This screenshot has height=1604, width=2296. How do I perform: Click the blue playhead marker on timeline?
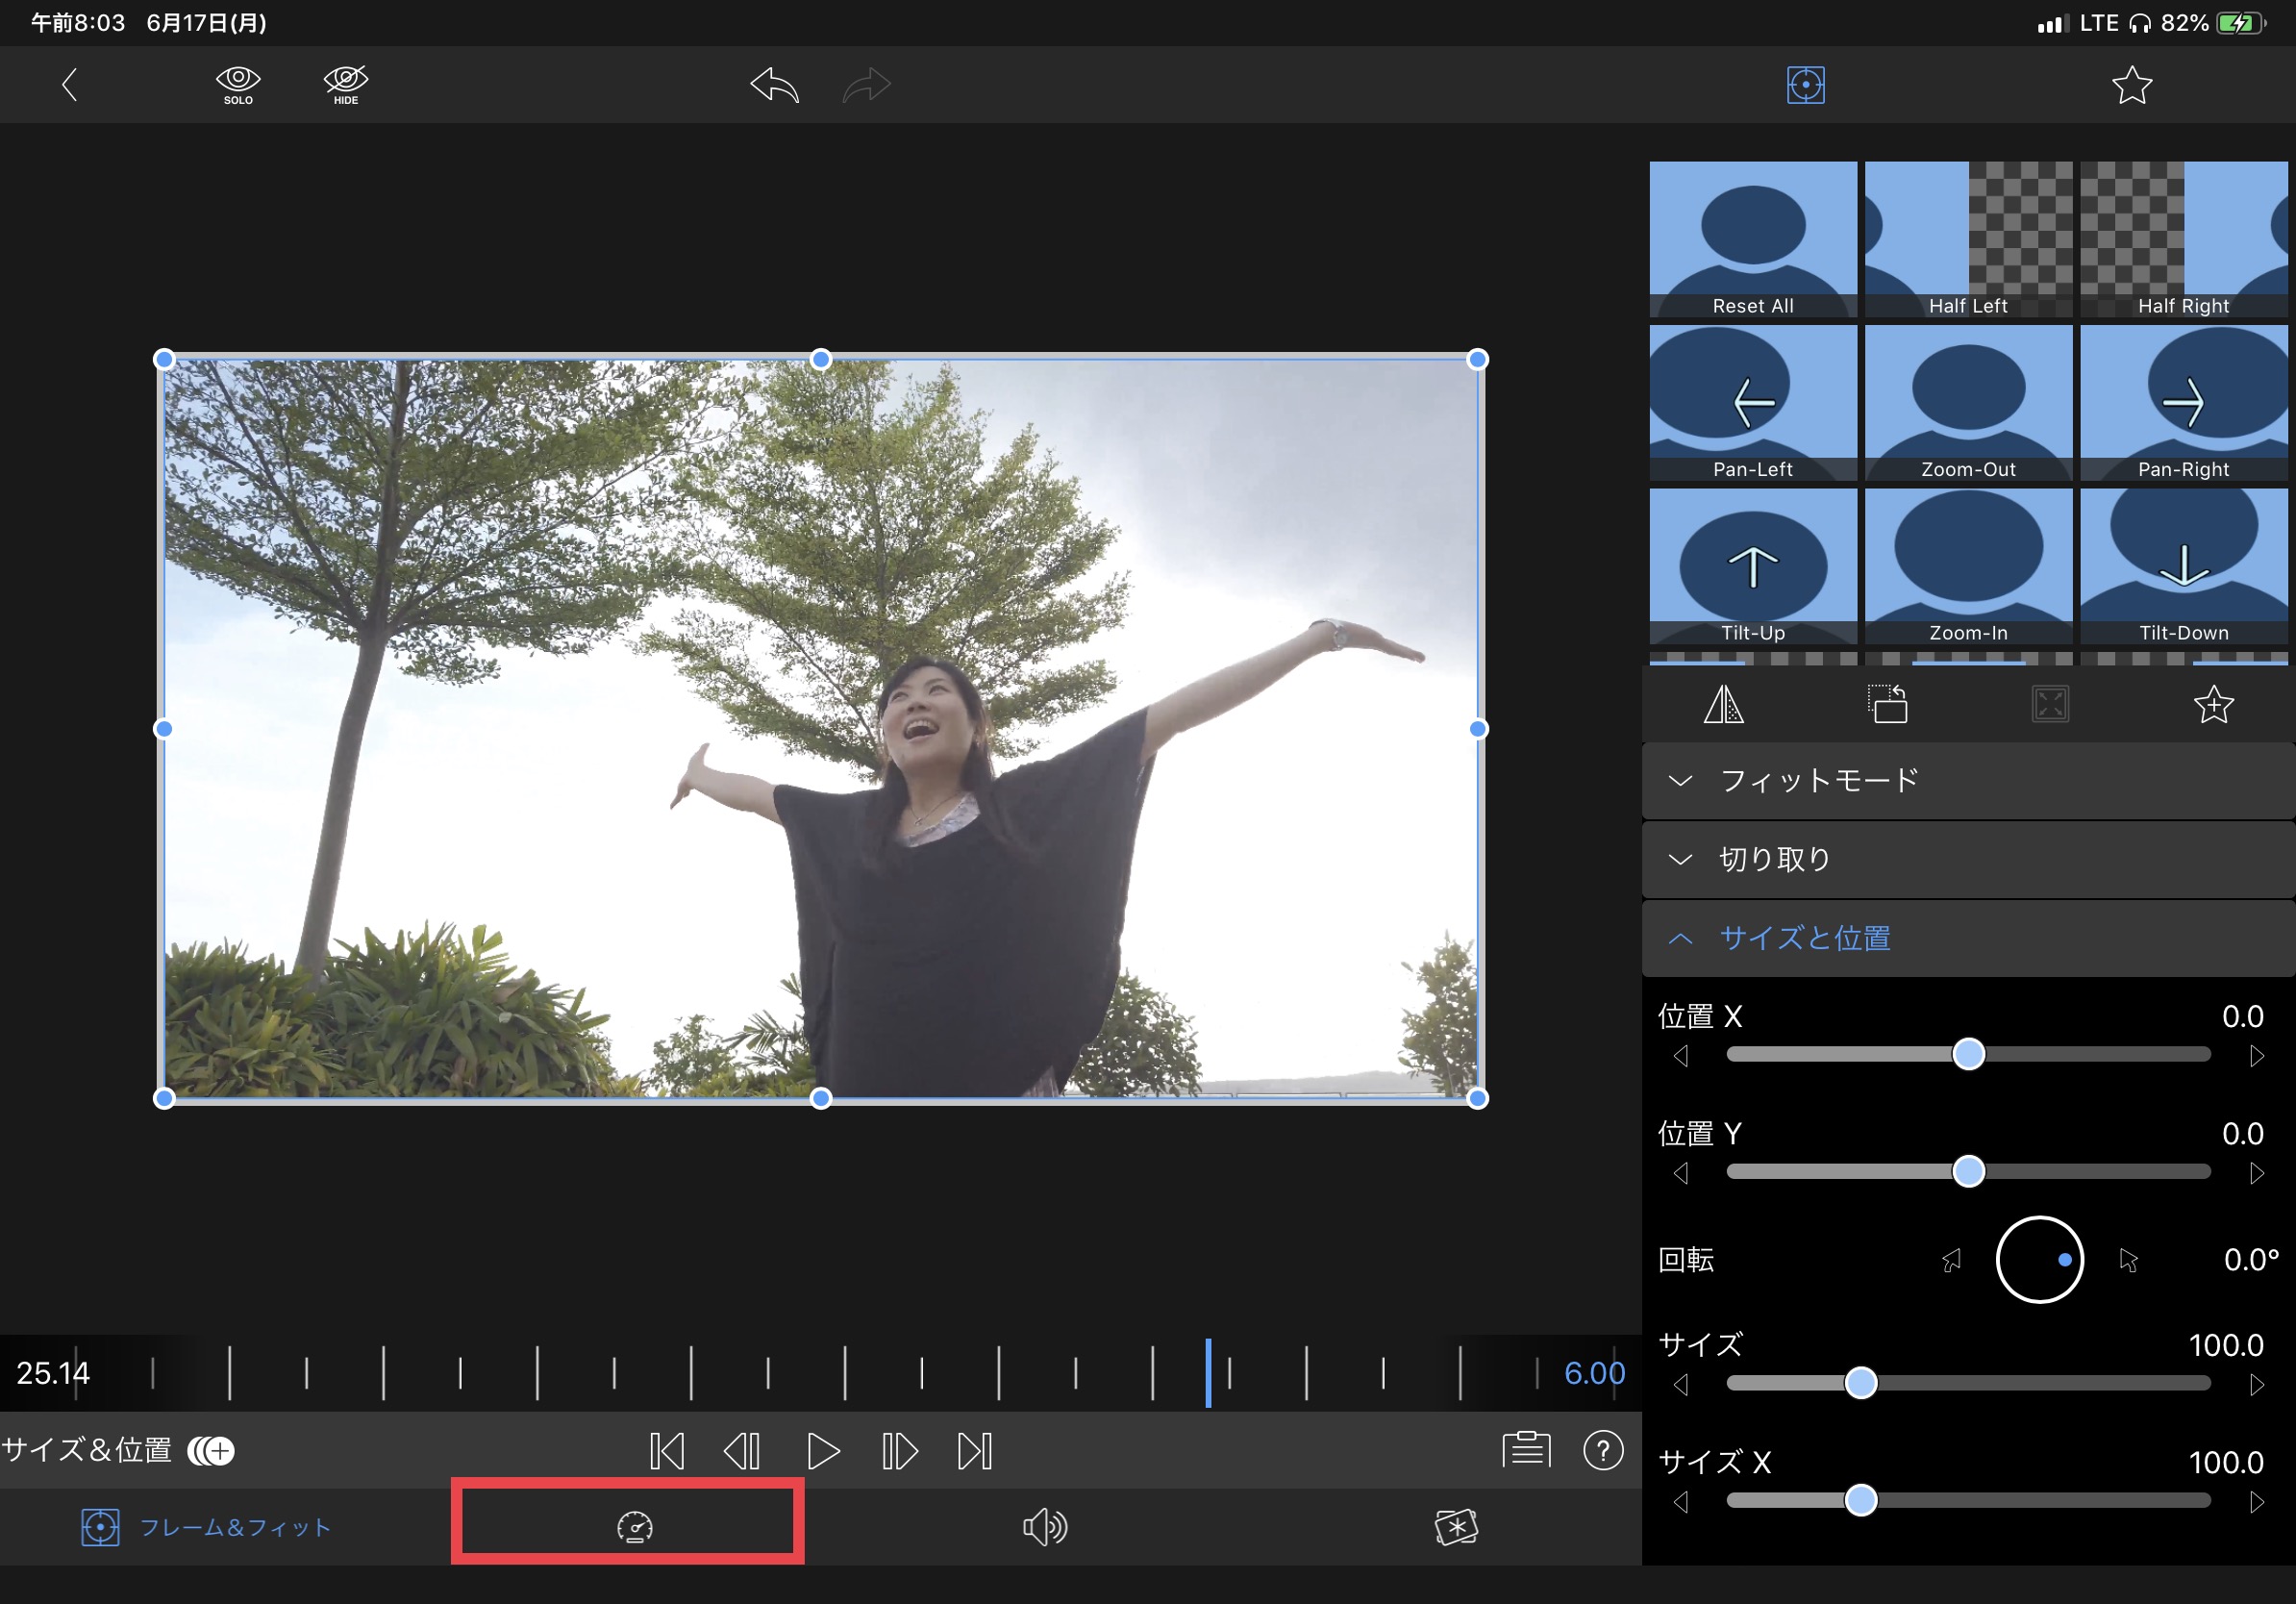tap(1208, 1372)
